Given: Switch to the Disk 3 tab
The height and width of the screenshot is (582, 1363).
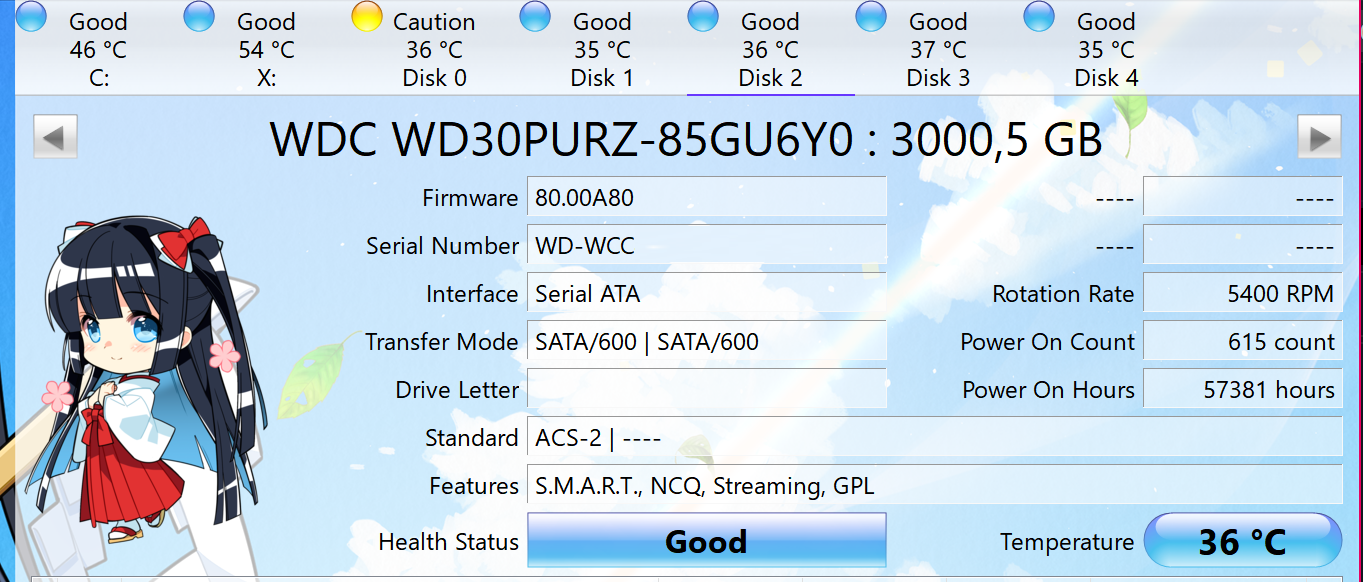Looking at the screenshot, I should coord(939,48).
